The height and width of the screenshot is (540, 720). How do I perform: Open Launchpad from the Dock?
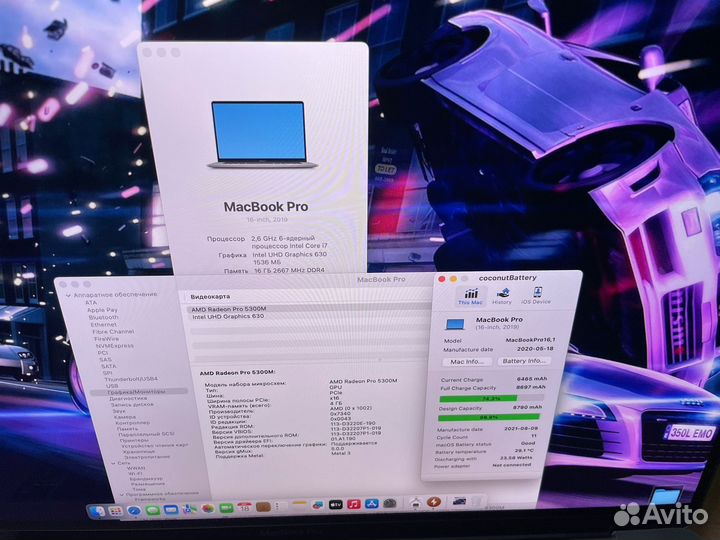point(116,511)
